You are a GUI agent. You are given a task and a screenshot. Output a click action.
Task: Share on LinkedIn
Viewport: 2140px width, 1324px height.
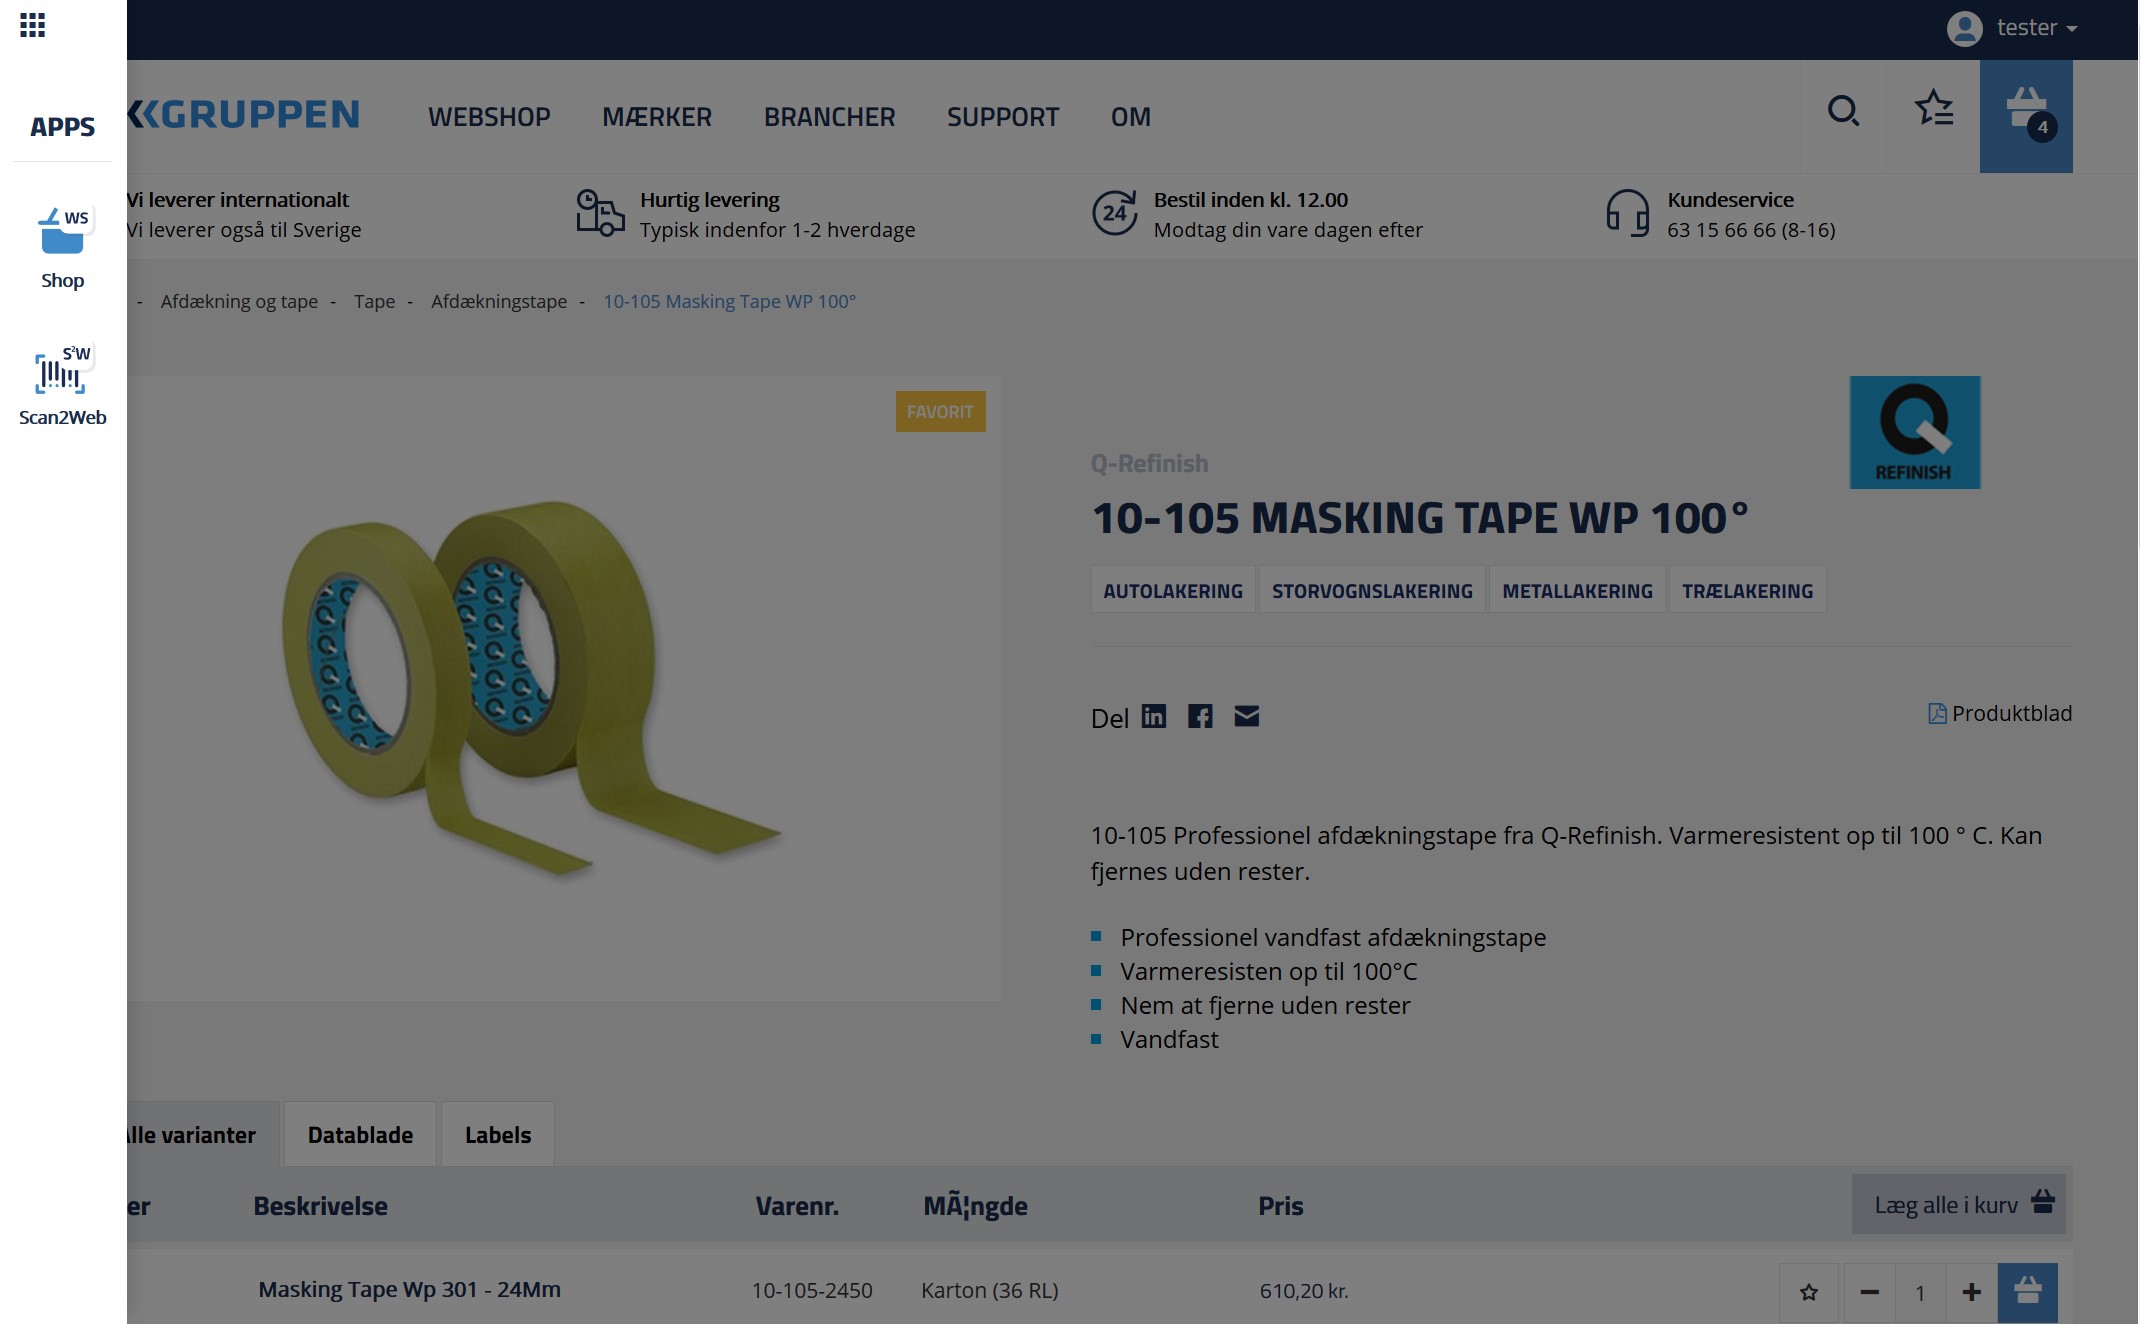(x=1153, y=716)
